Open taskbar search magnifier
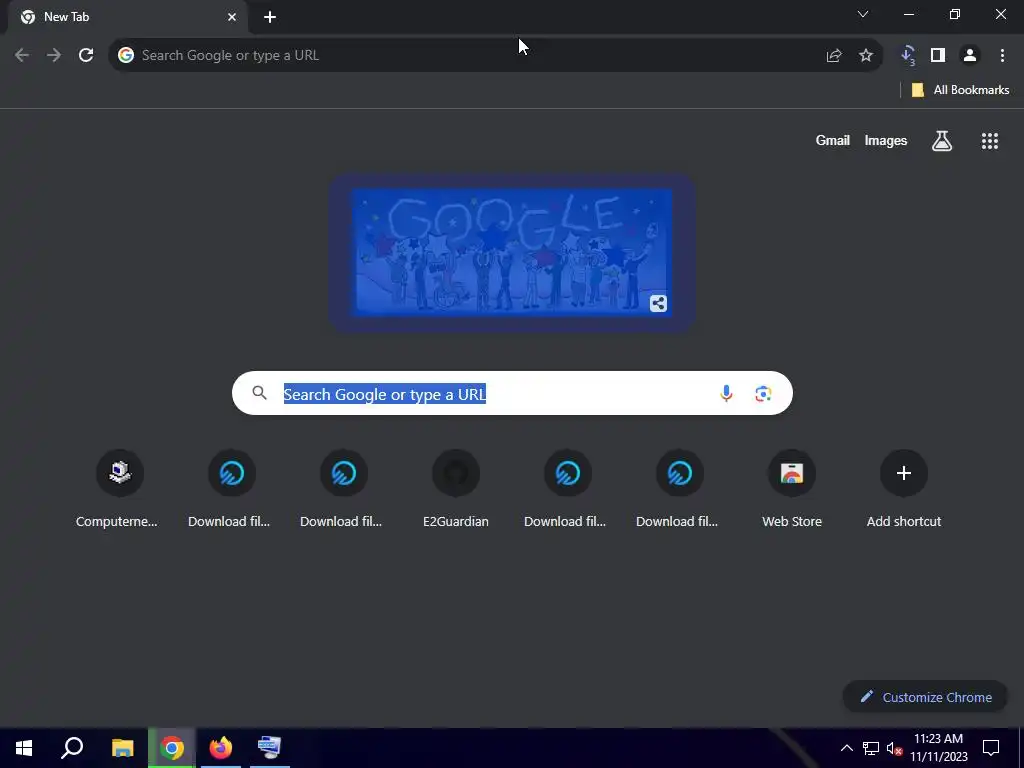 point(72,748)
